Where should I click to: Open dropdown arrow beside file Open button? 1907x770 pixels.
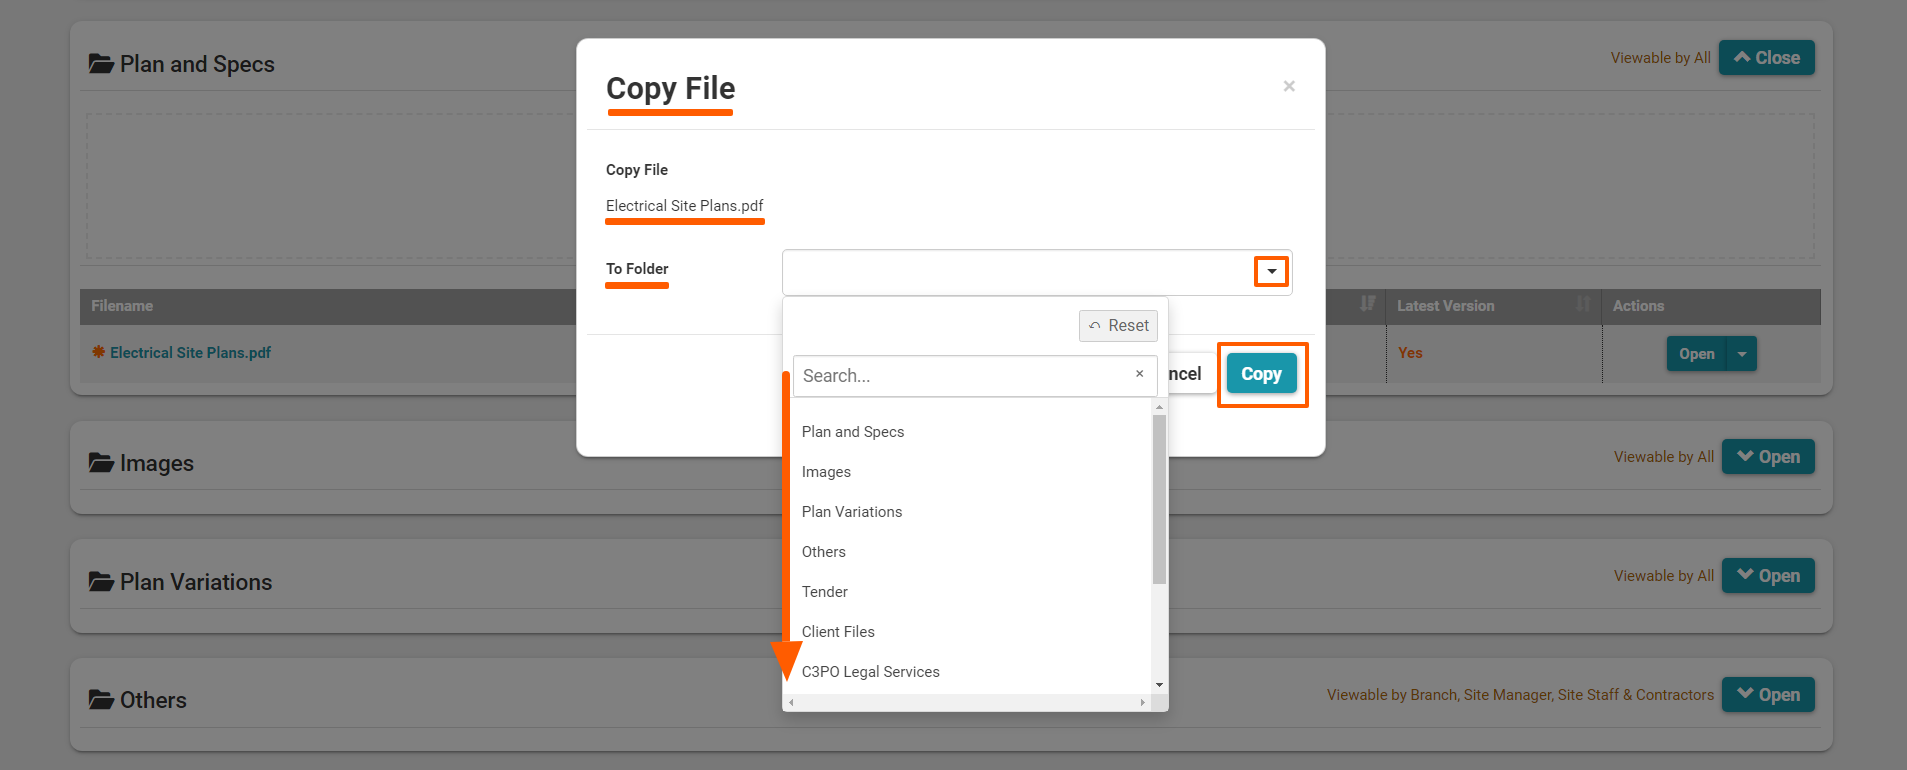click(x=1742, y=354)
